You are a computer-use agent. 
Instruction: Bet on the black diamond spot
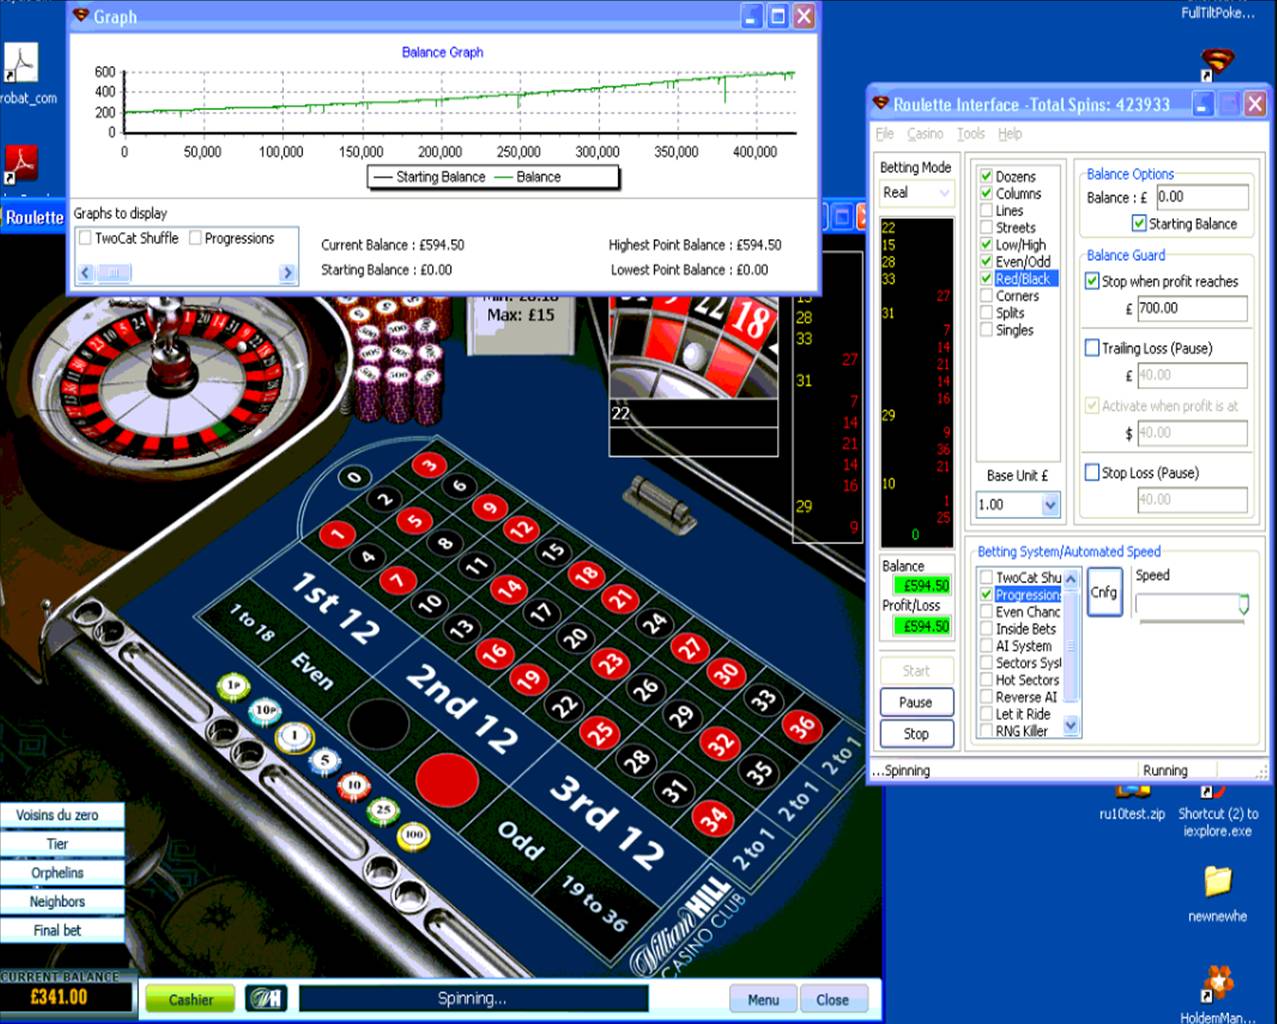378,725
